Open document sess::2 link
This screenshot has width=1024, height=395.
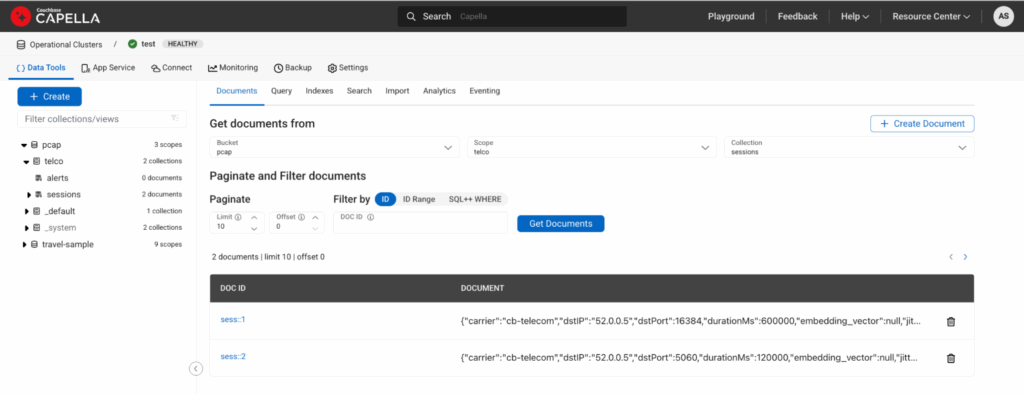pyautogui.click(x=232, y=356)
